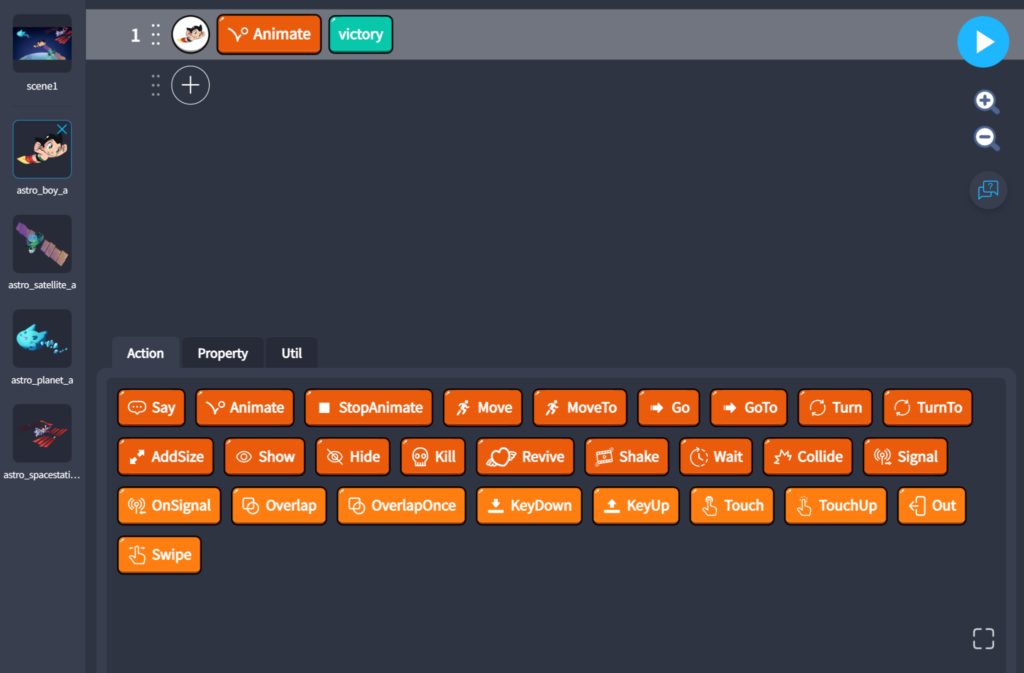Viewport: 1024px width, 673px height.
Task: Open the help chat bubble icon
Action: (x=987, y=189)
